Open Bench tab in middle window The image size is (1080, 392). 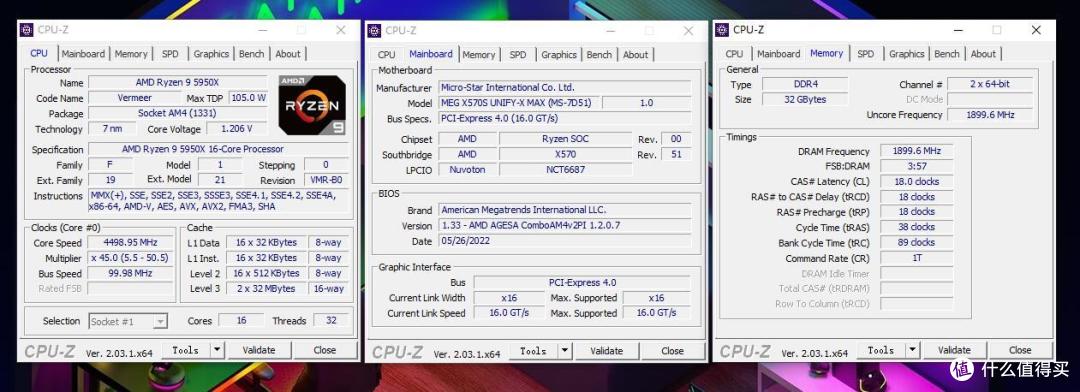pos(599,54)
